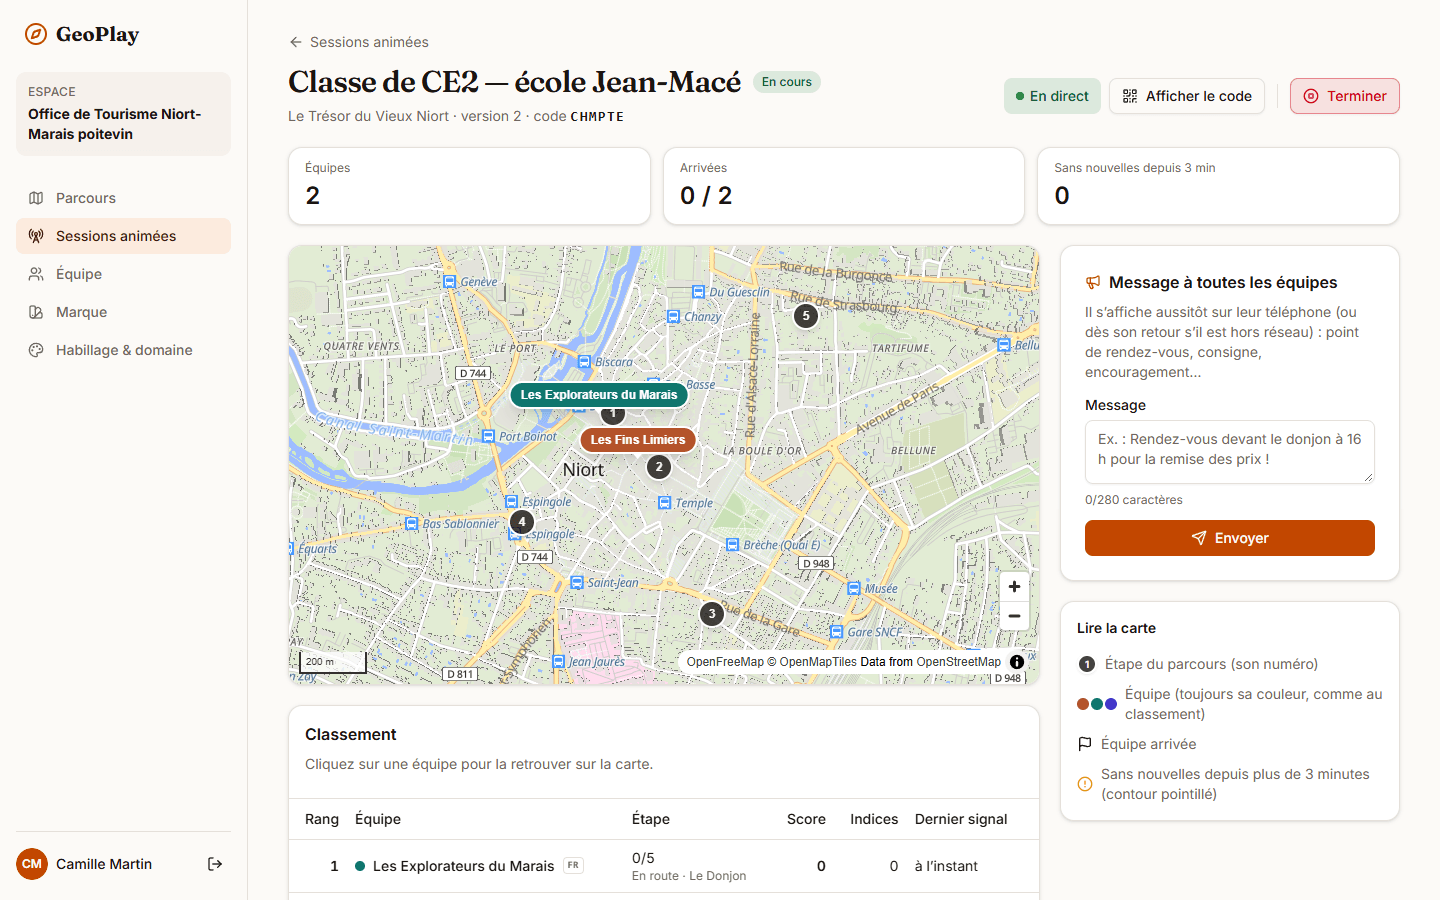Click the En direct status button
This screenshot has width=1440, height=900.
(x=1052, y=96)
